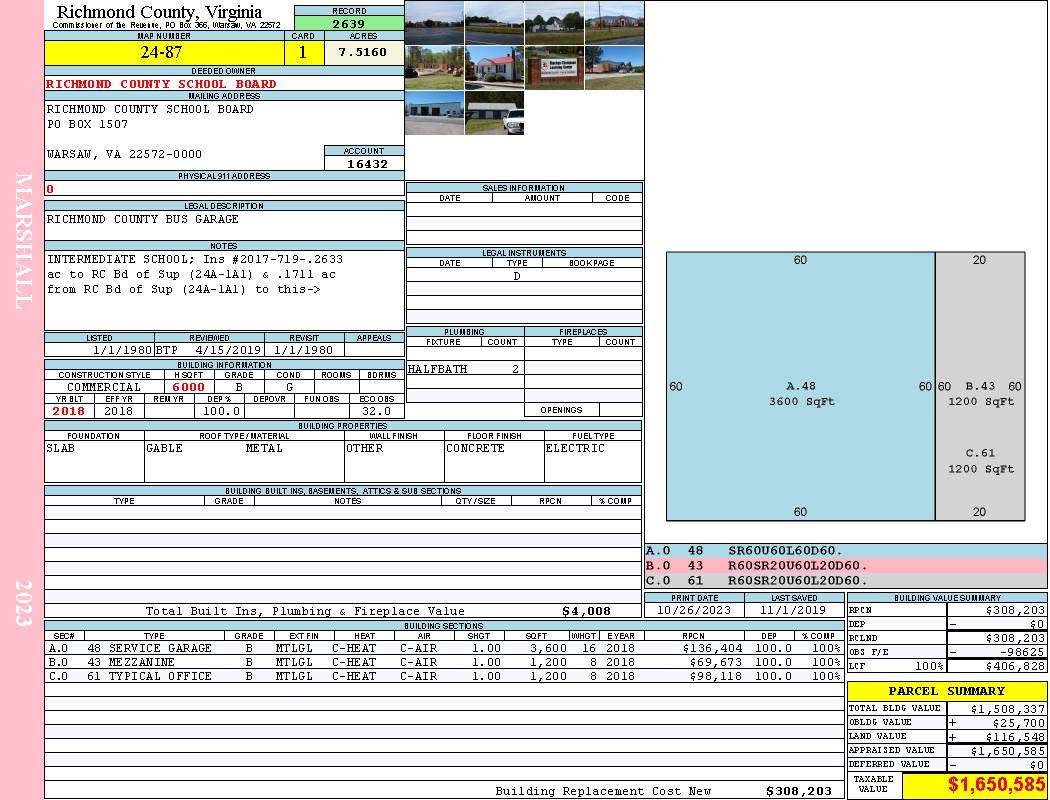
Task: Click the legal description Richmond County Bus Garage
Action: tap(143, 219)
